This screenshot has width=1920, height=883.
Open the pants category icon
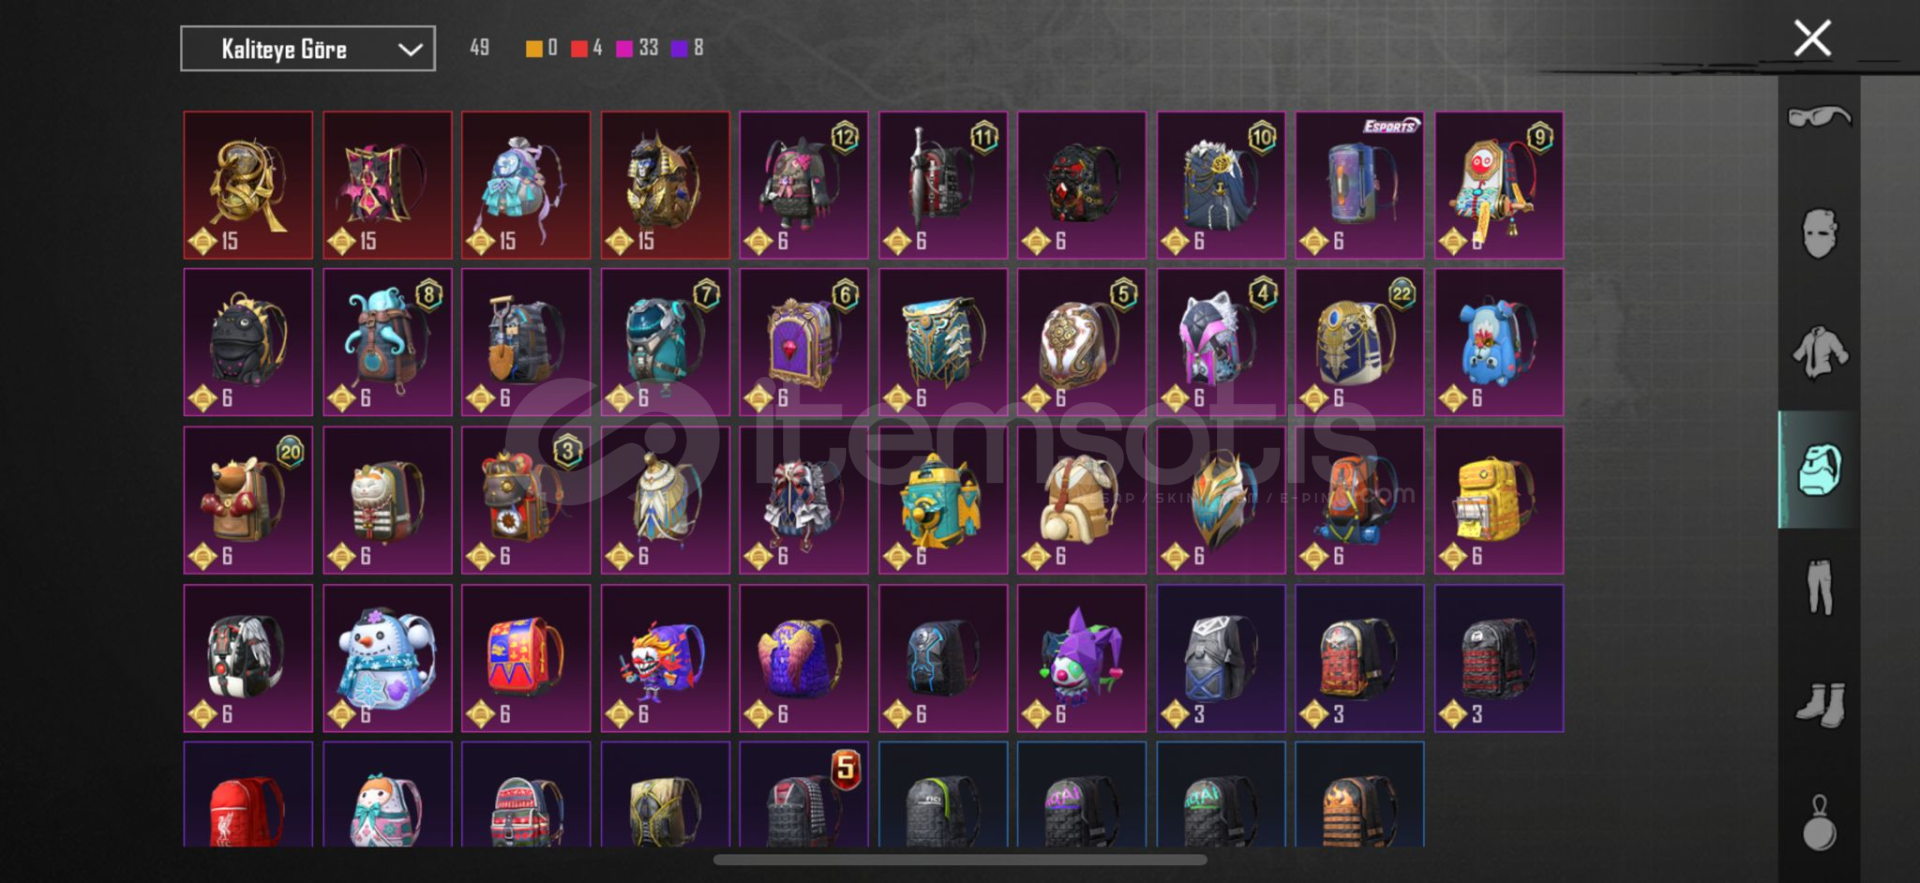(x=1819, y=587)
